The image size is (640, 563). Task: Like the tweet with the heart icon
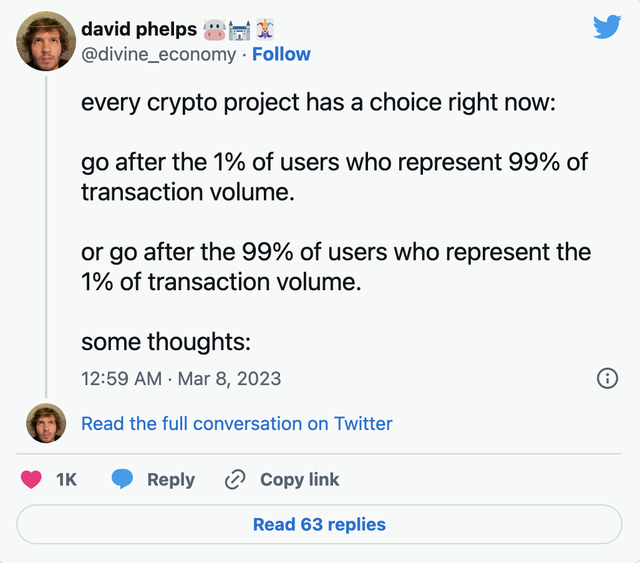point(31,480)
